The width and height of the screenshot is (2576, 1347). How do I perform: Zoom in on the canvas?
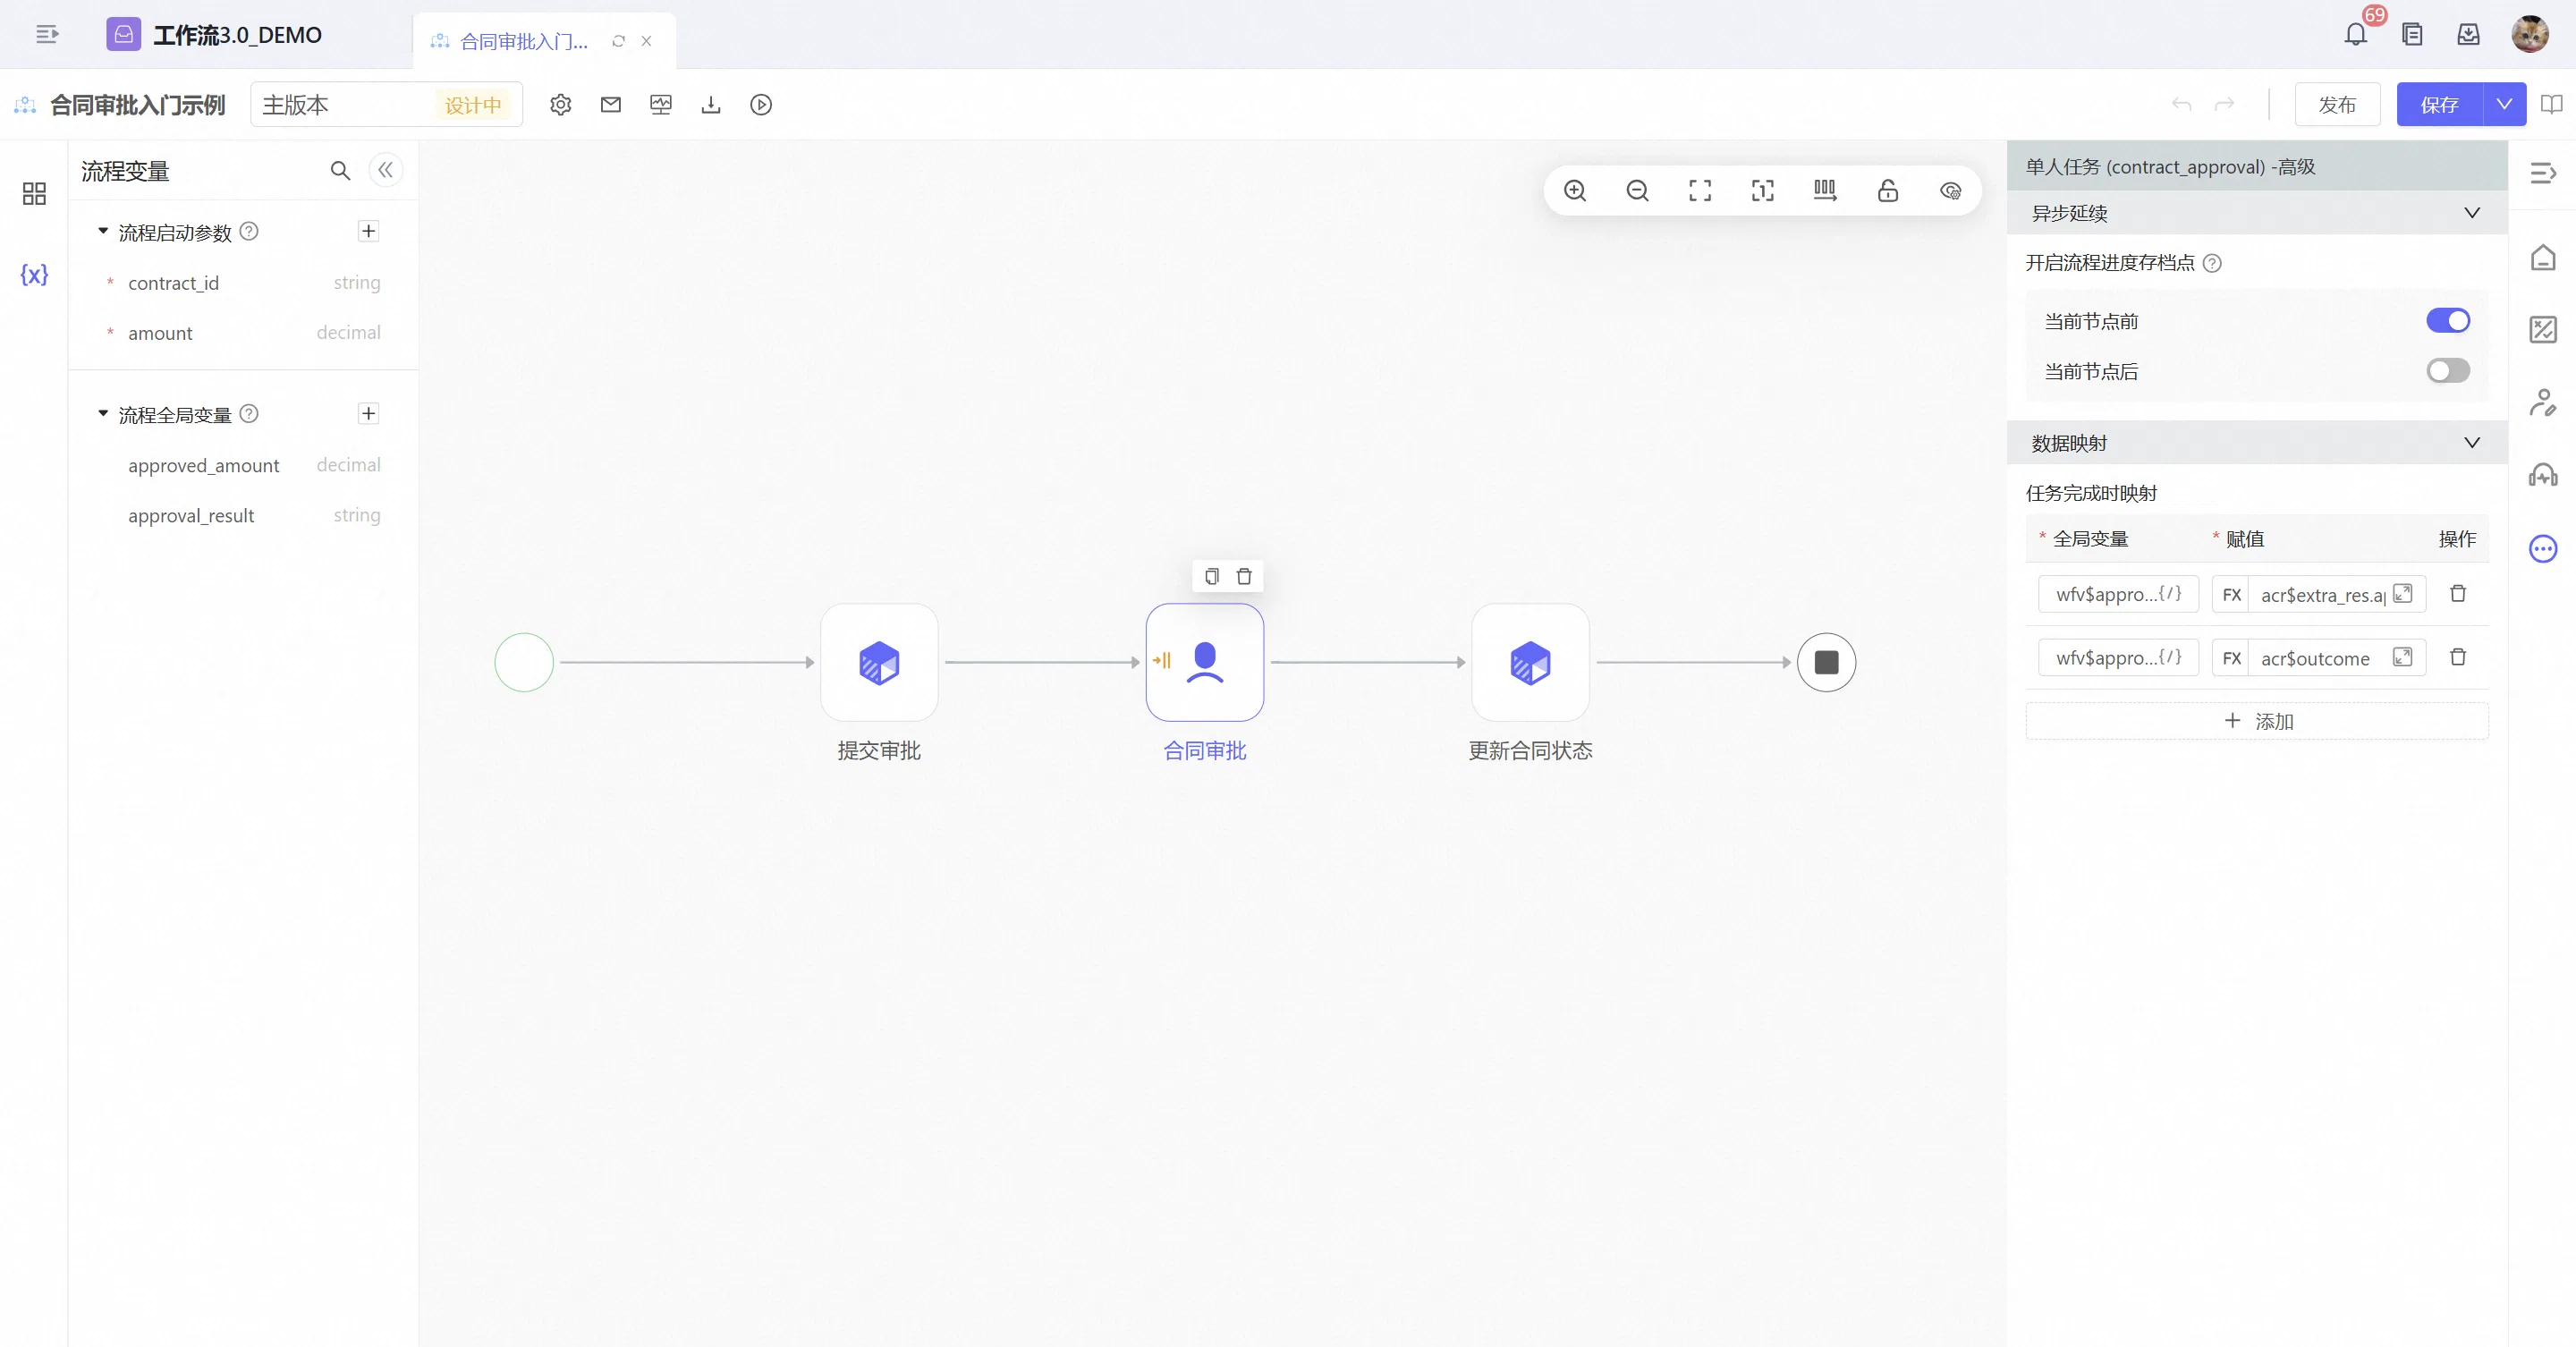point(1575,191)
